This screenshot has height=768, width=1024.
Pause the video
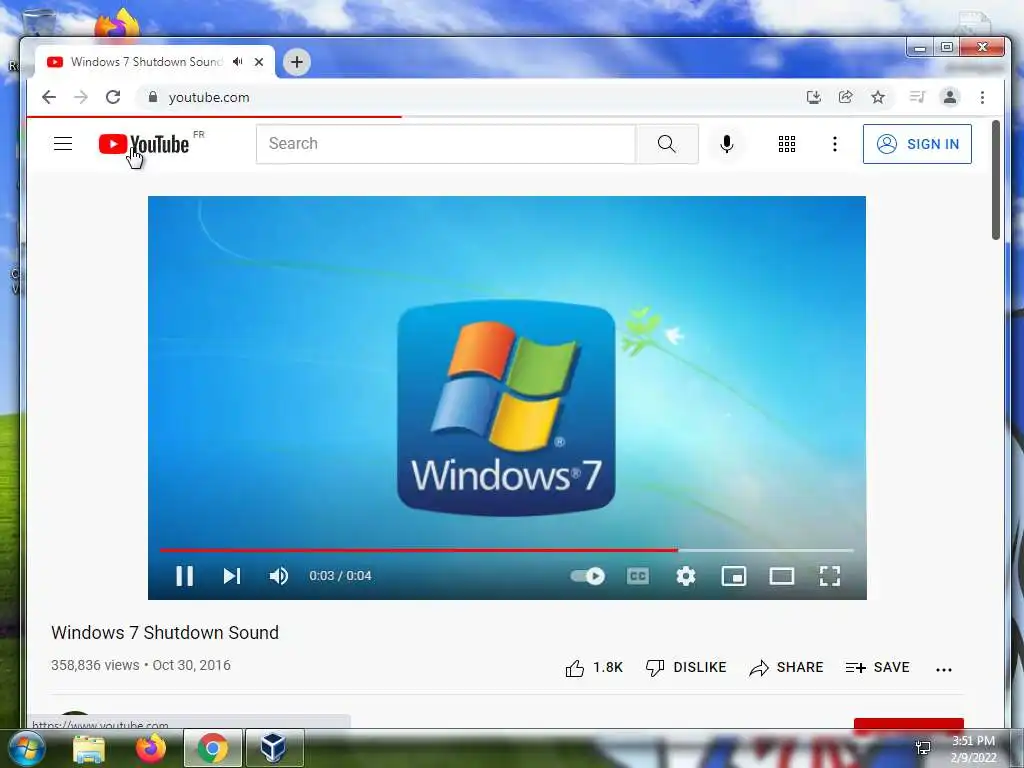point(185,576)
